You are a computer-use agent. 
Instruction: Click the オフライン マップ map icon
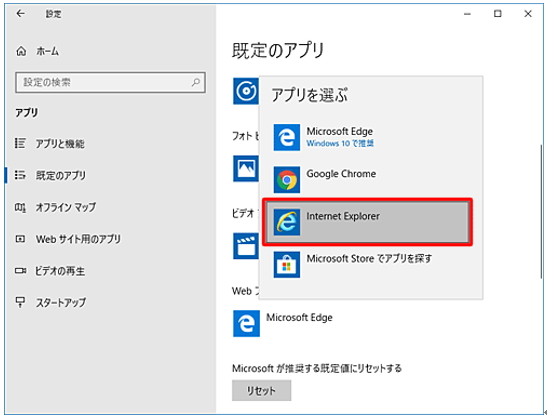(20, 207)
